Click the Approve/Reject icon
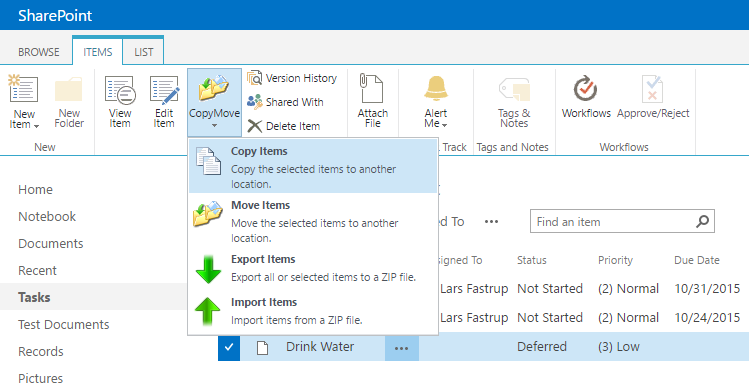 point(652,88)
